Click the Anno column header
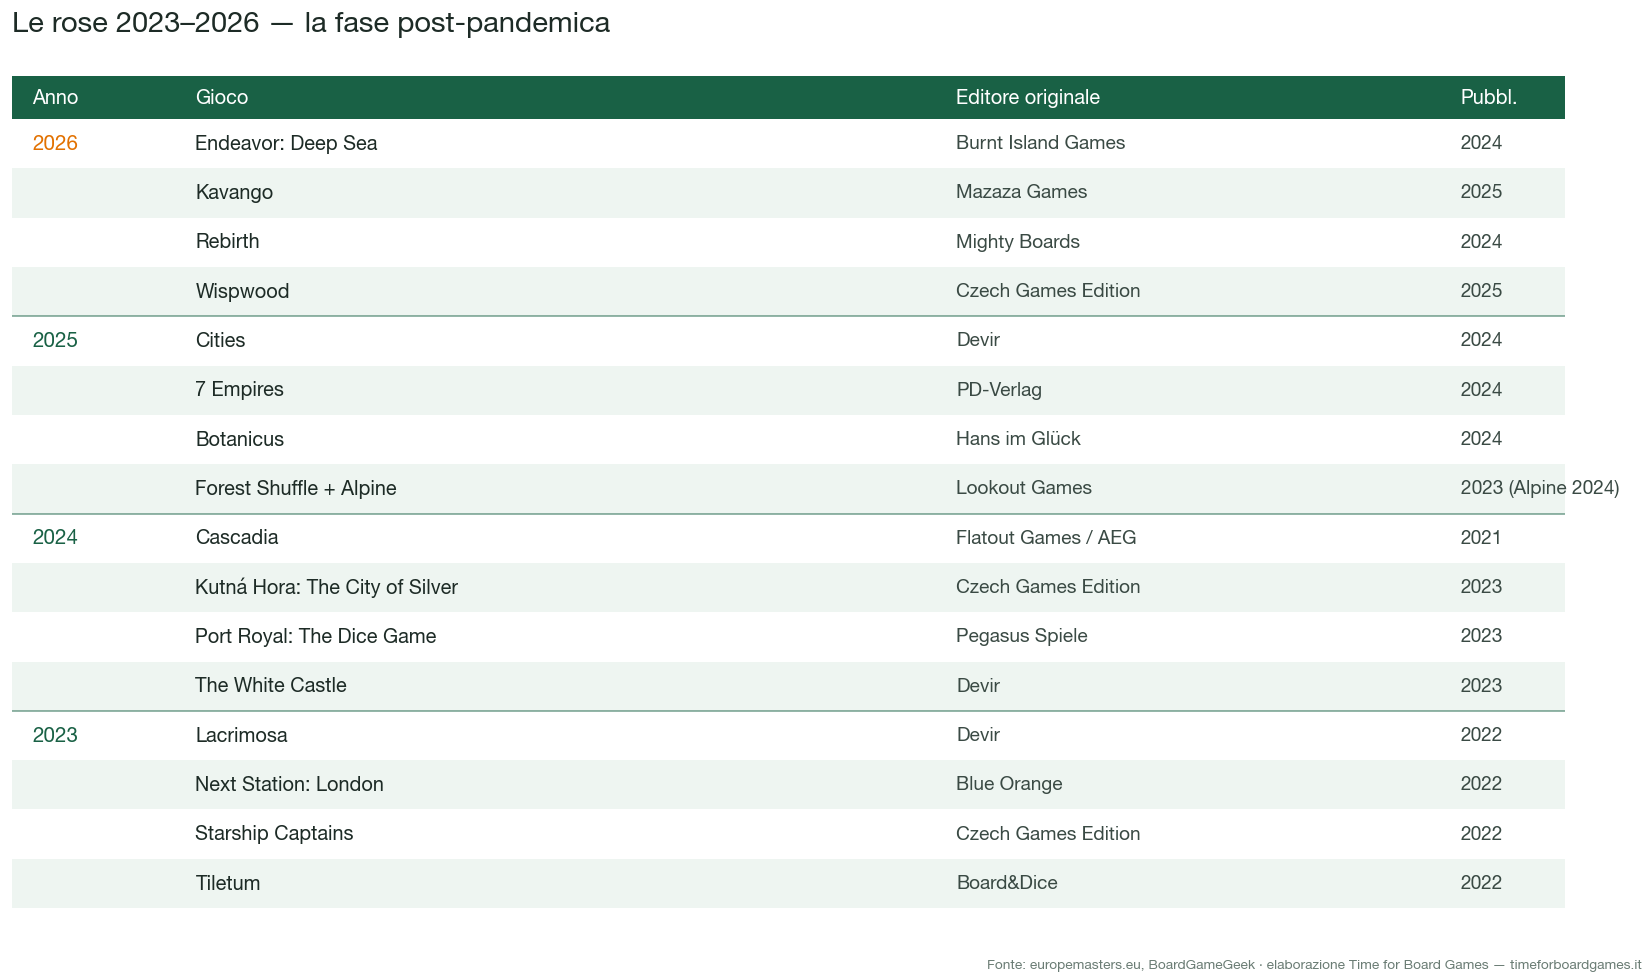Image resolution: width=1650 pixels, height=974 pixels. point(55,97)
